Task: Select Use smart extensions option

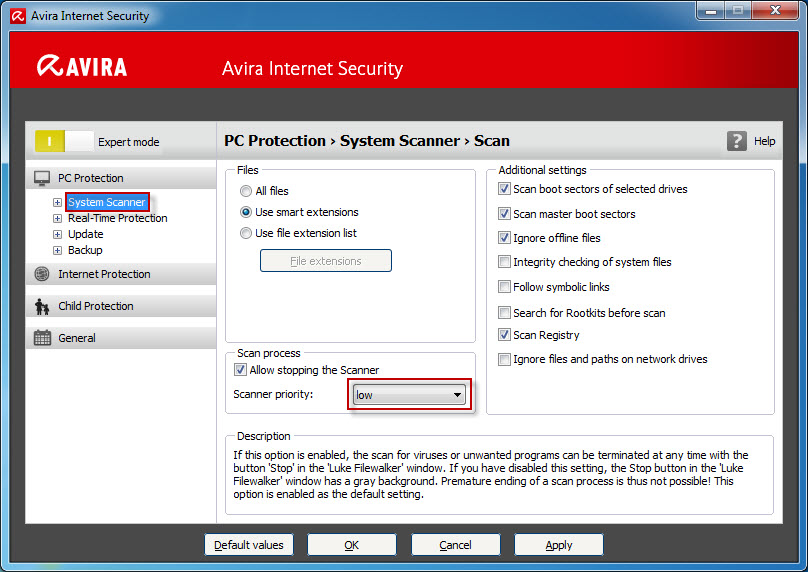Action: click(x=246, y=212)
